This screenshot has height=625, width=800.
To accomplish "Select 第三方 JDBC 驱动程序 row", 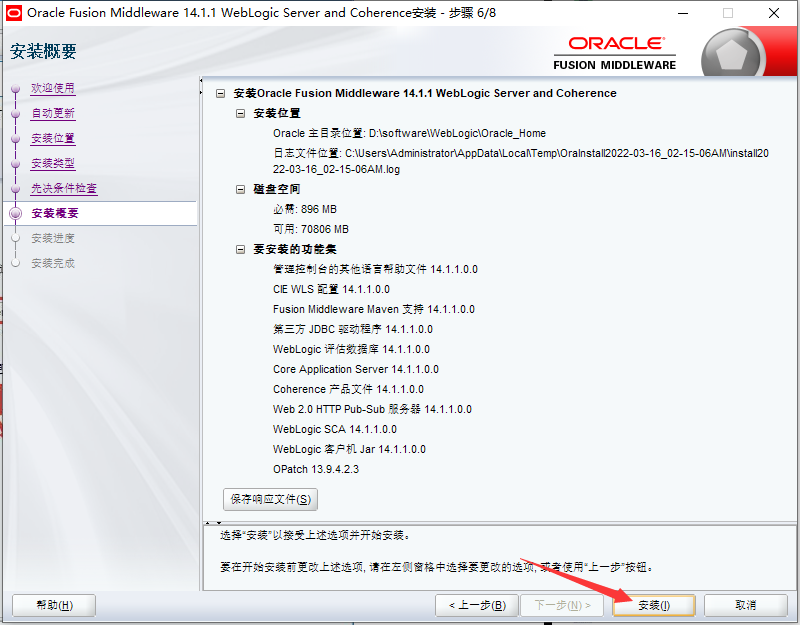I will 353,329.
